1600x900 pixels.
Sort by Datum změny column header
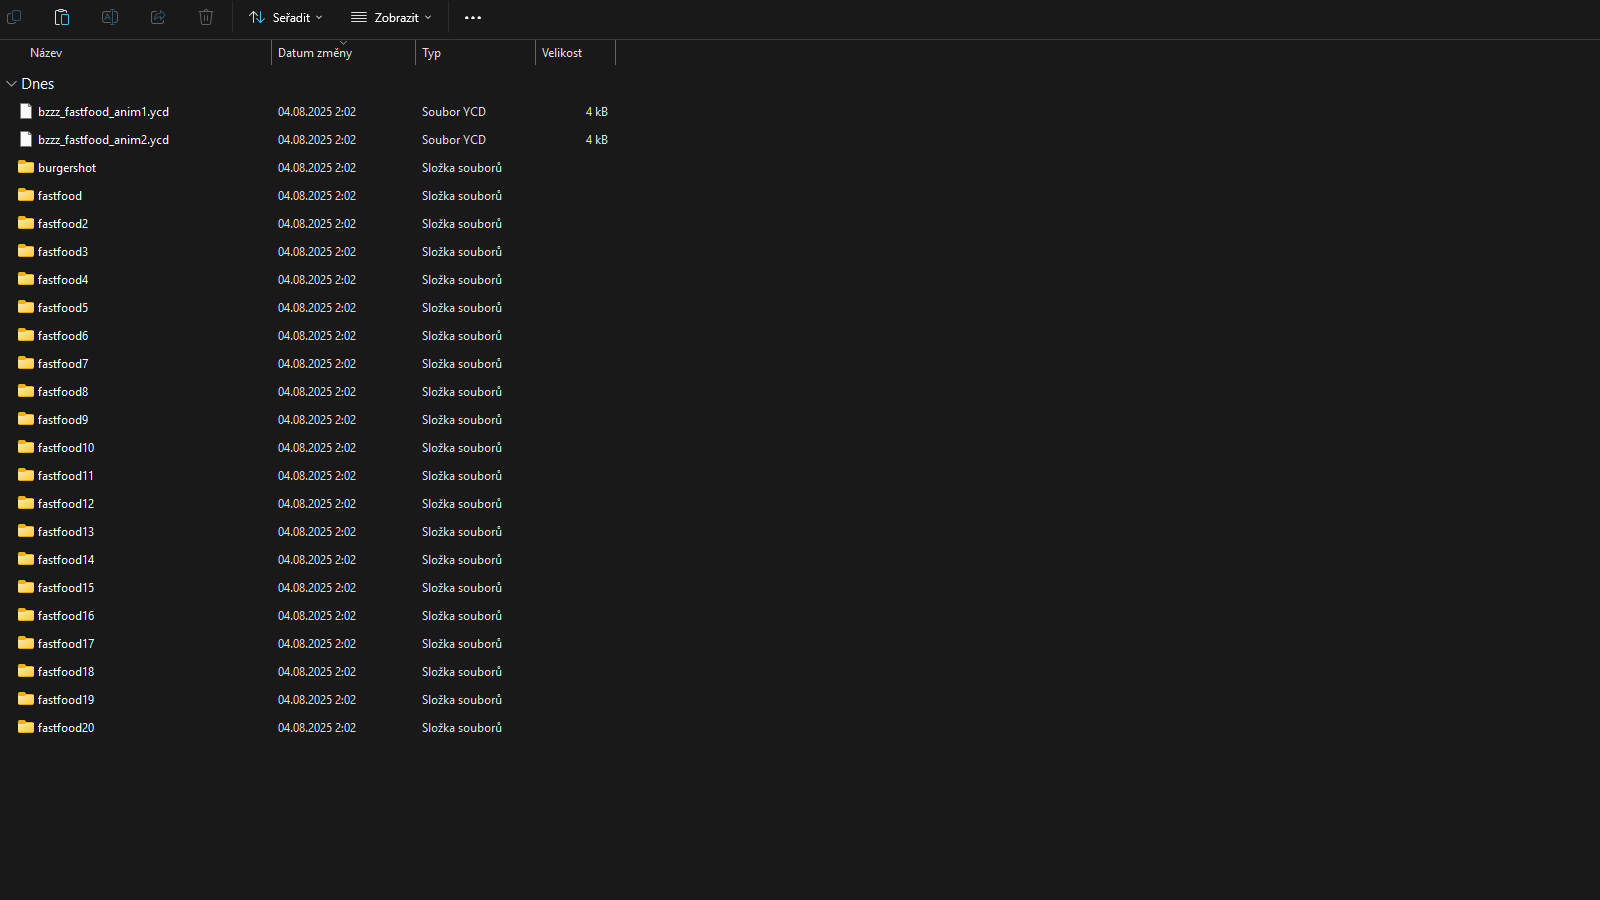click(315, 53)
